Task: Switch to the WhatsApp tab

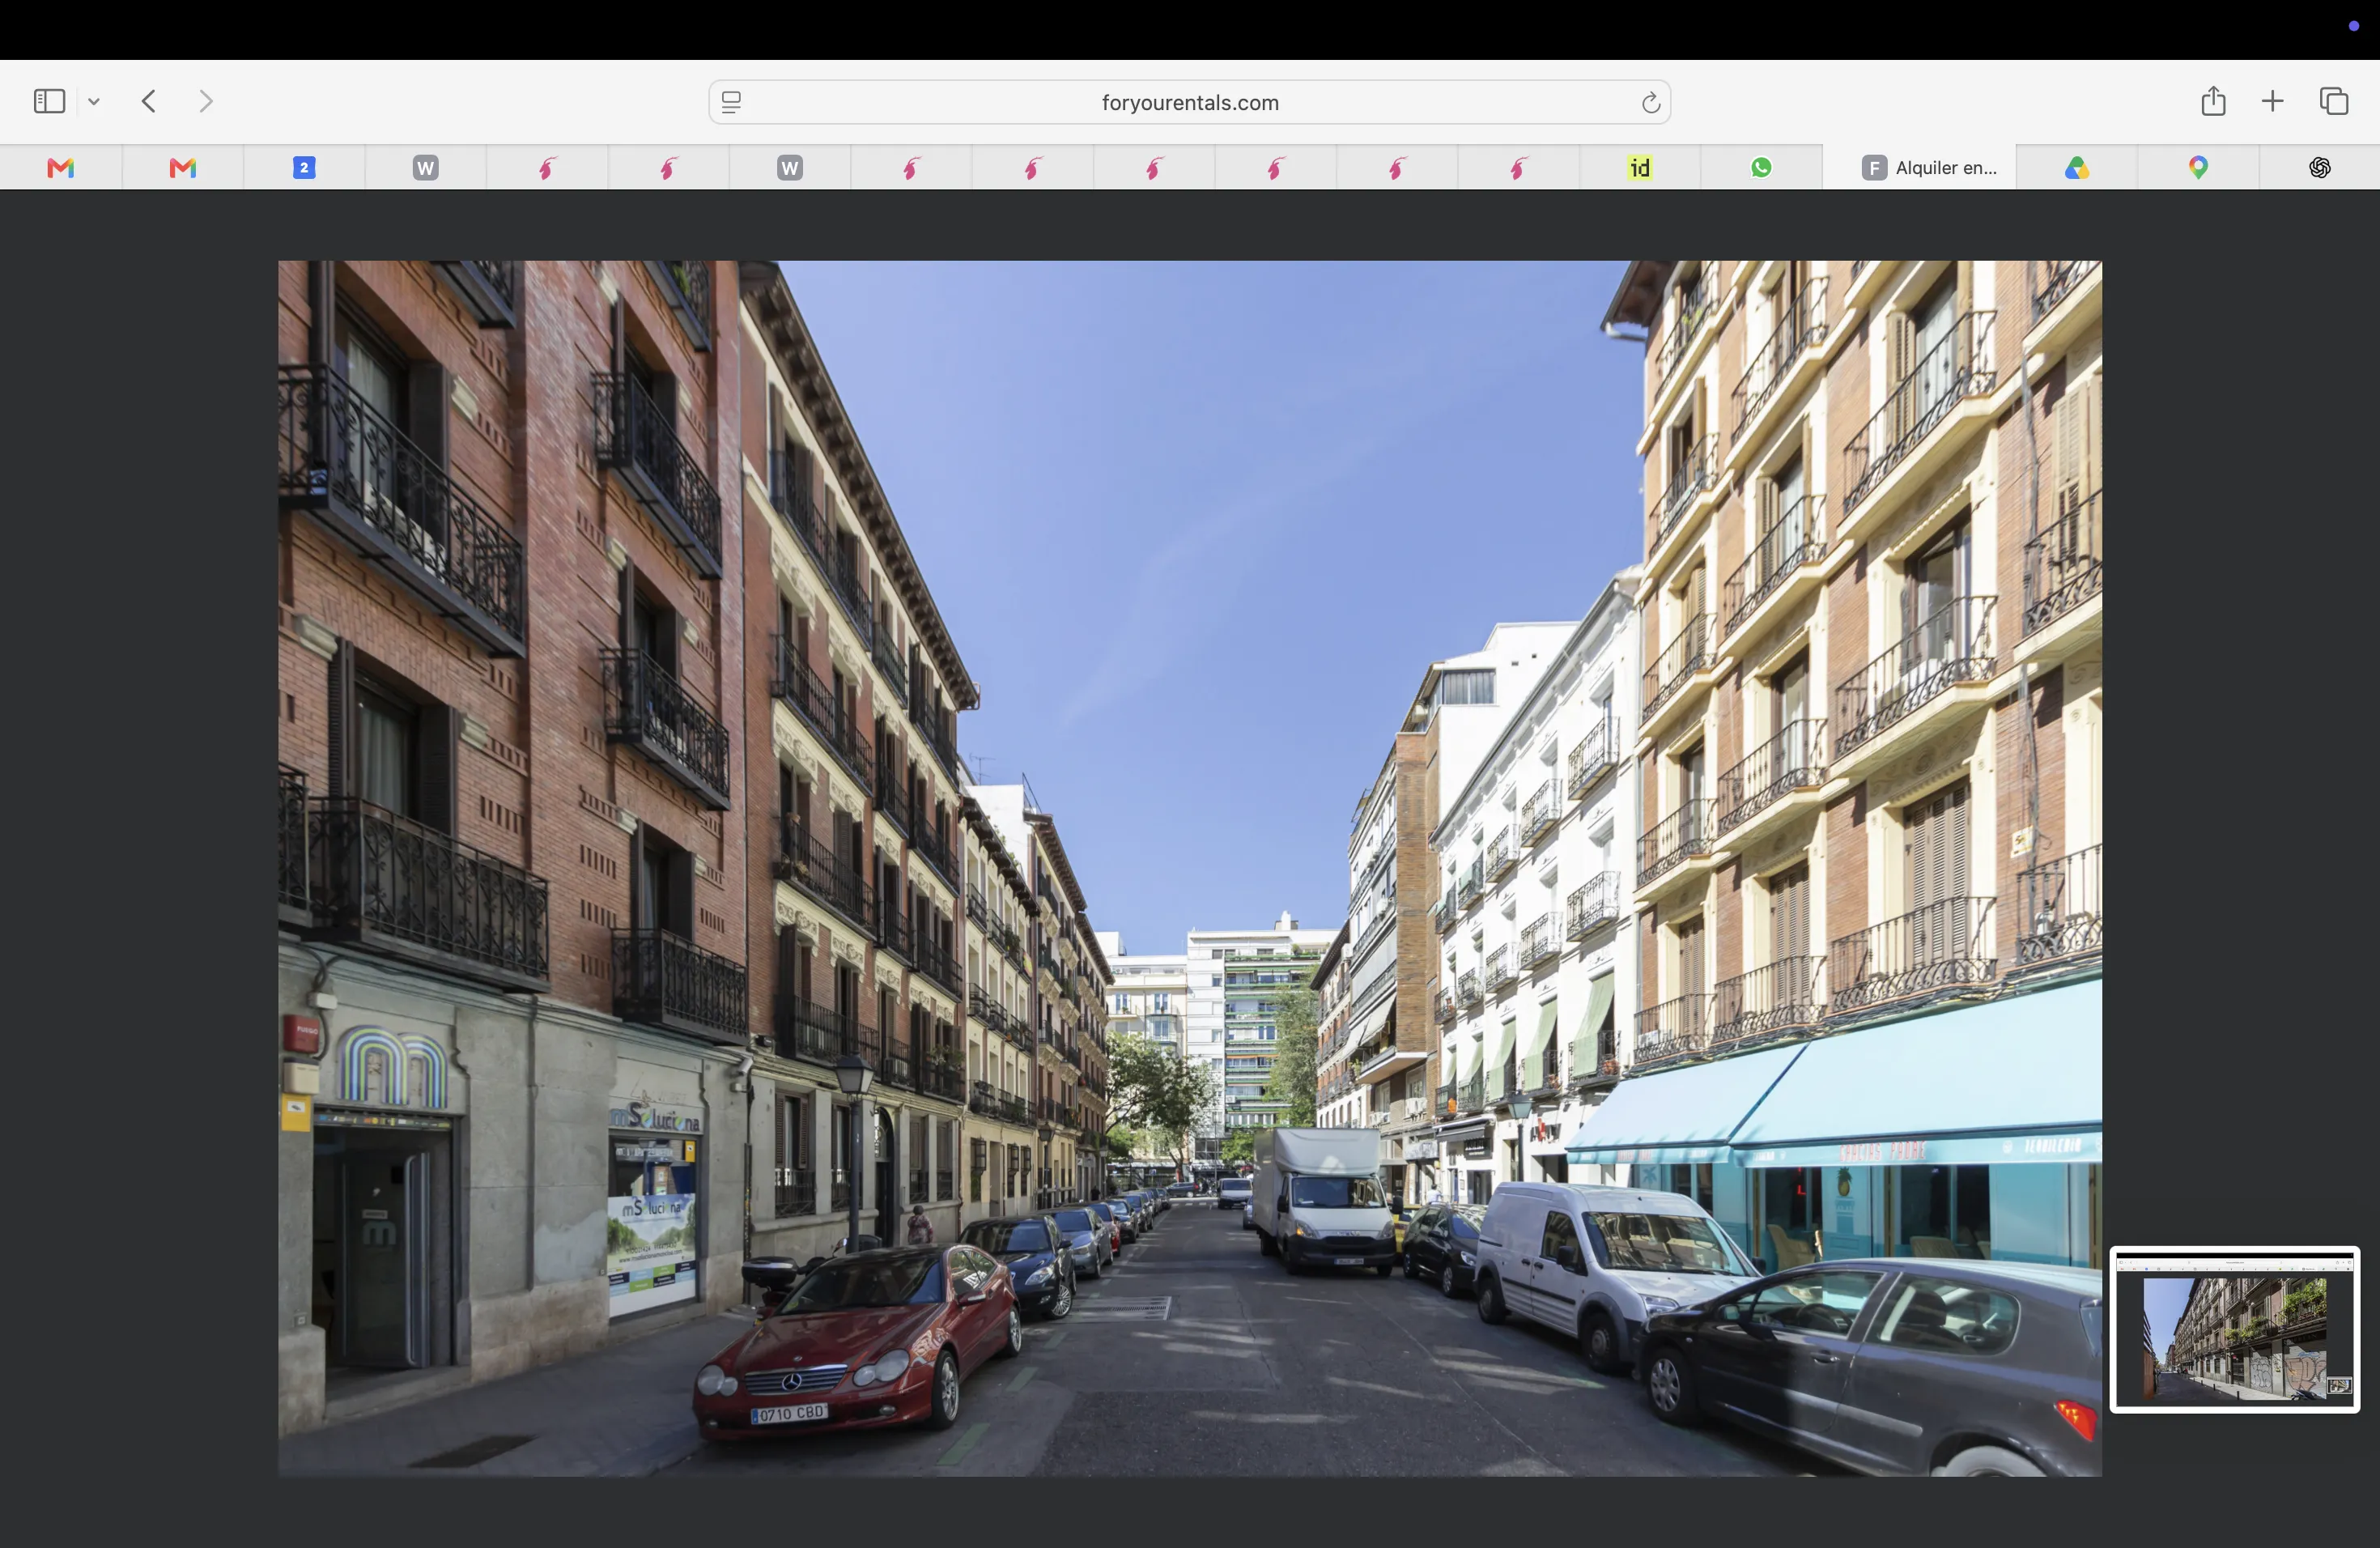Action: (1761, 167)
